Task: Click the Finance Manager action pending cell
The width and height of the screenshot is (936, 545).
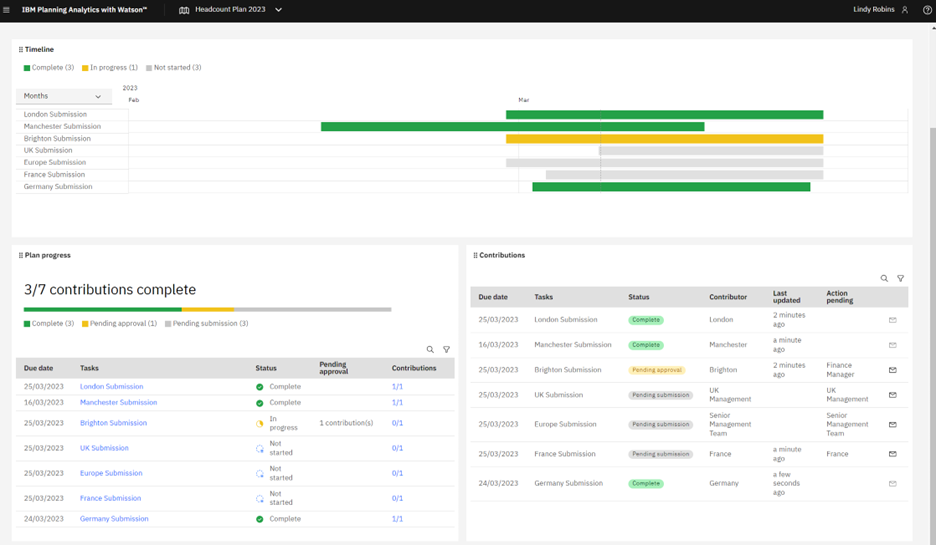Action: [x=840, y=370]
